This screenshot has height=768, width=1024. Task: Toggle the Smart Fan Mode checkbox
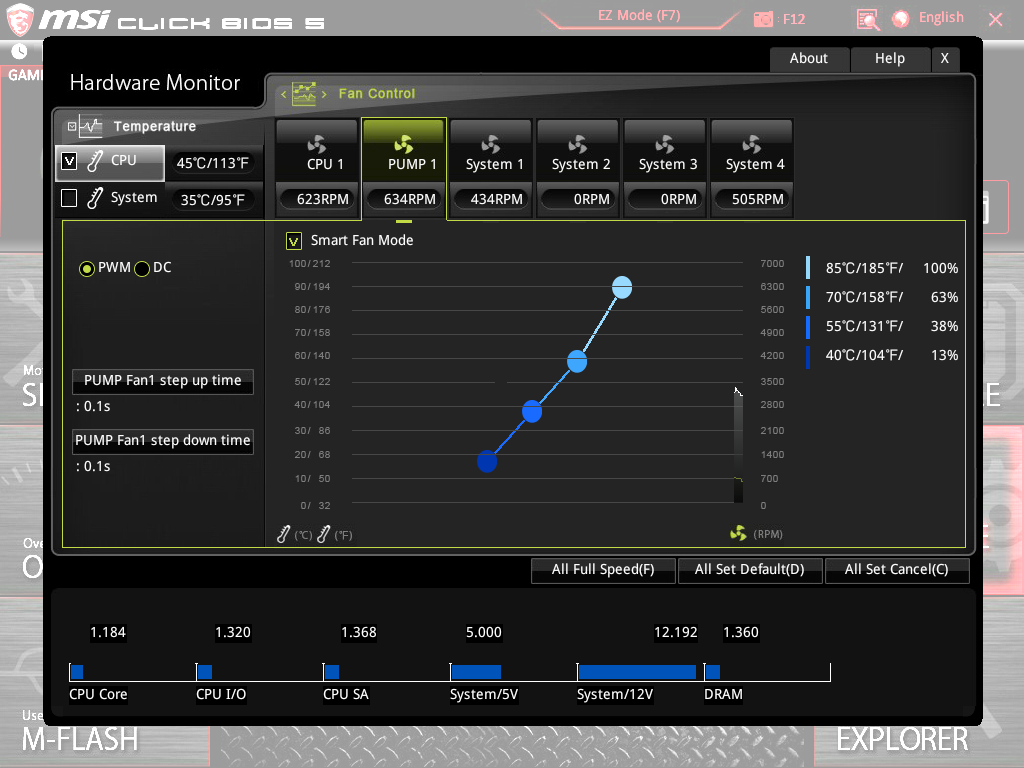pos(294,241)
